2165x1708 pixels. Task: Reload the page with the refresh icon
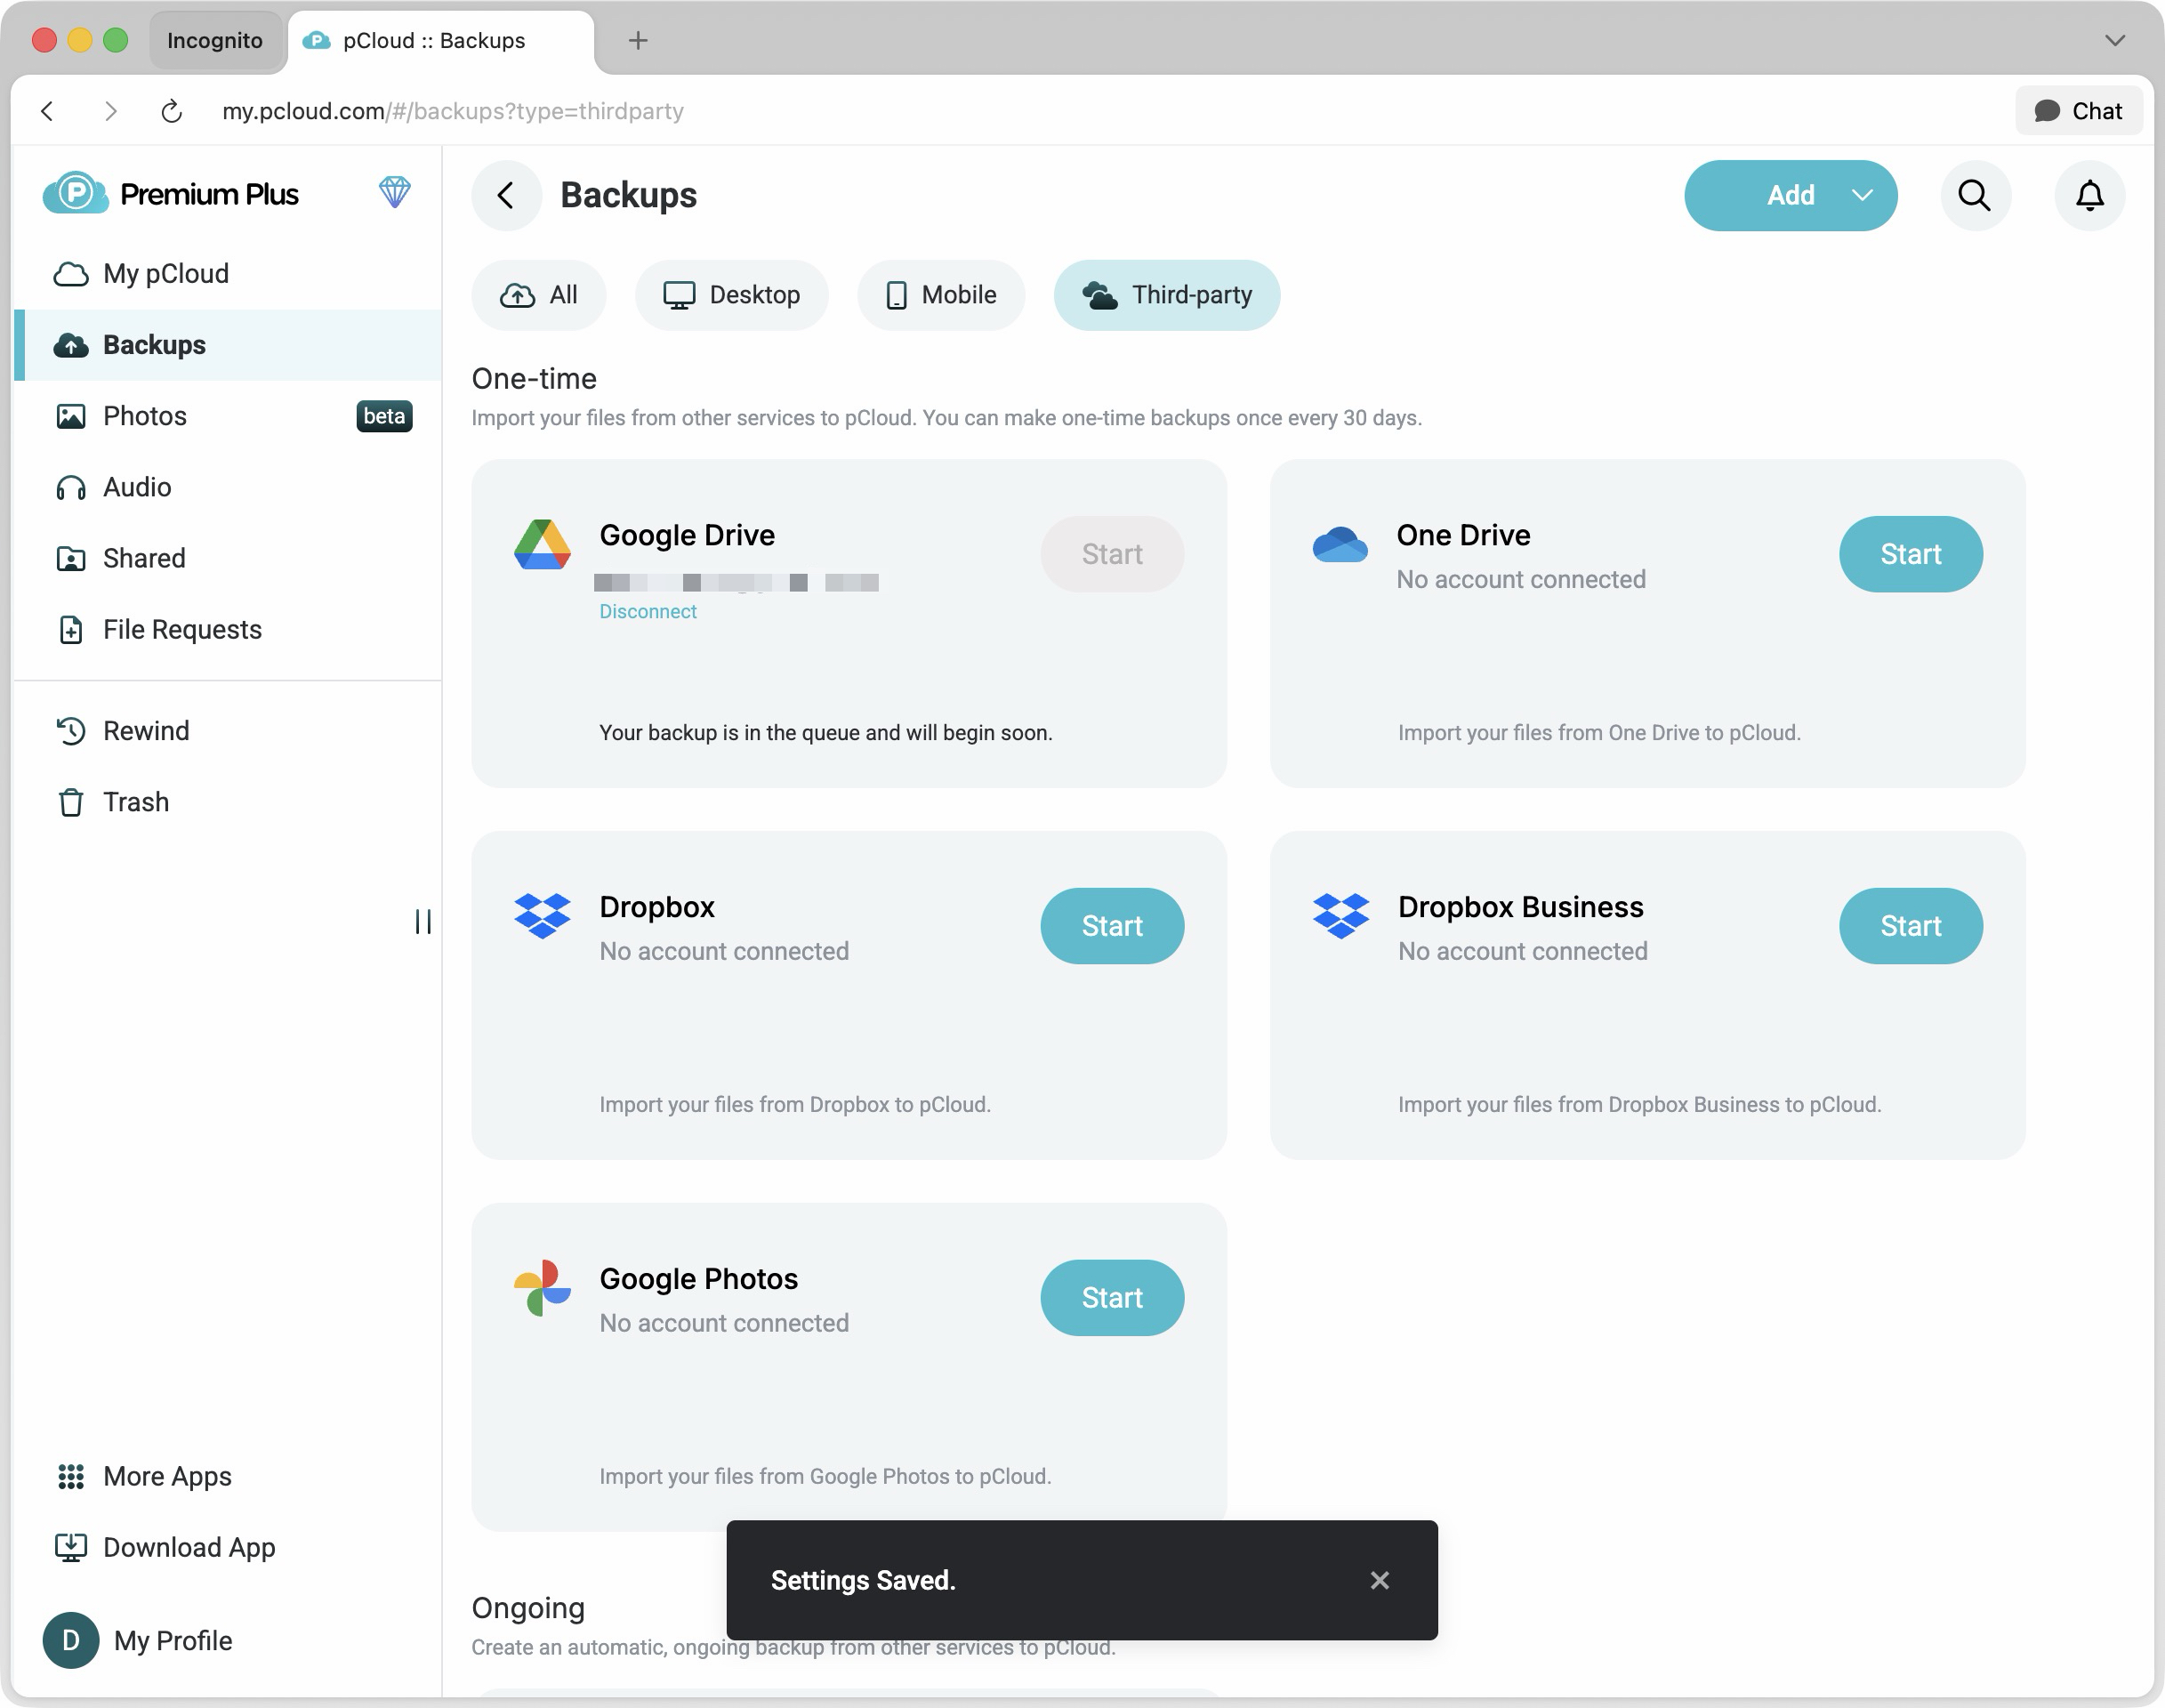coord(172,111)
